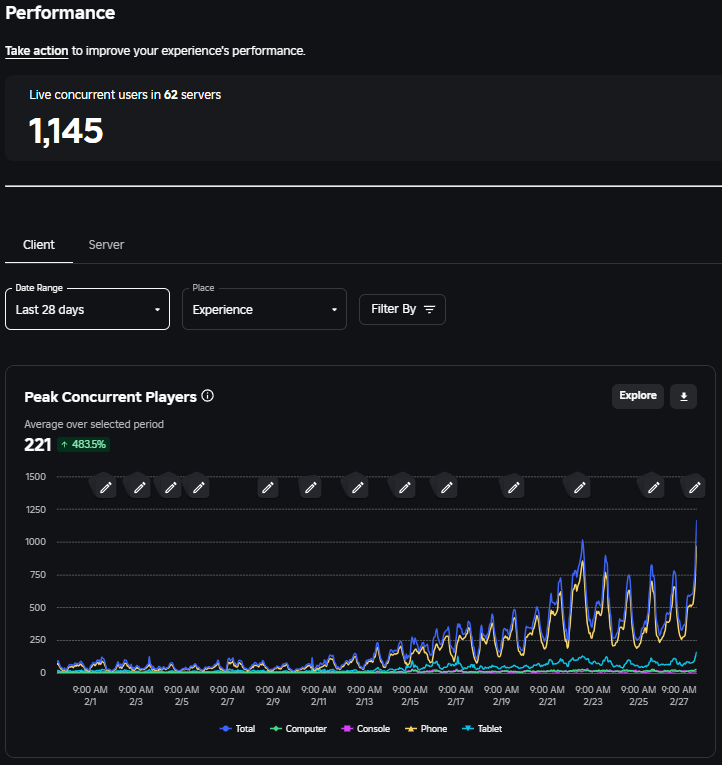The height and width of the screenshot is (765, 722).
Task: Click the '62' servers count text
Action: 171,95
